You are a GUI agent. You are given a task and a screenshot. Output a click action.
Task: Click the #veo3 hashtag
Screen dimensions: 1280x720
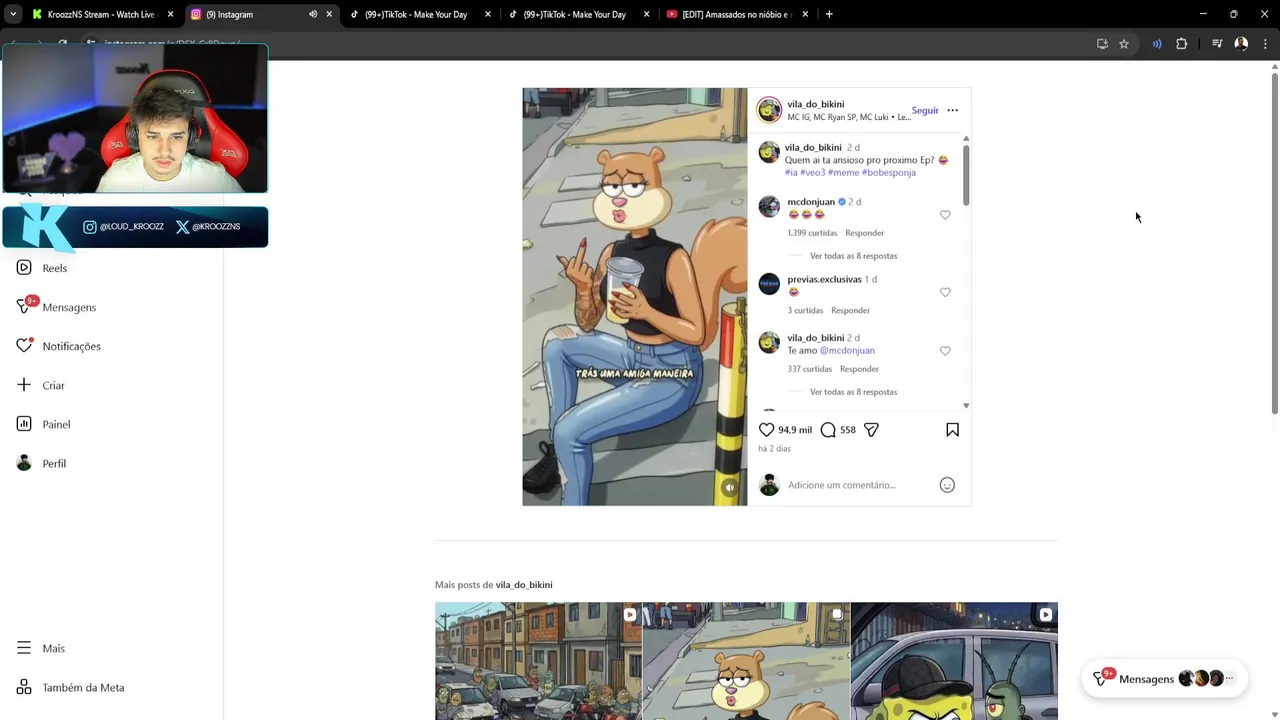coord(812,173)
